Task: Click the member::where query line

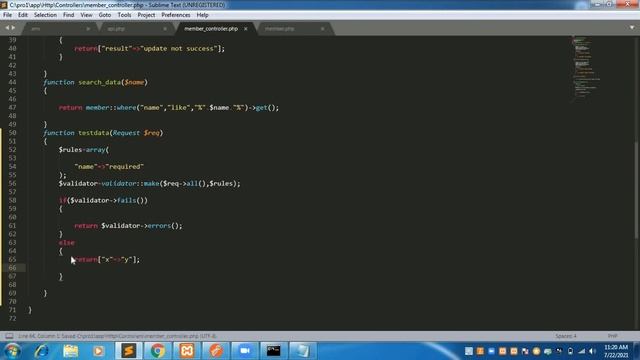Action: [x=169, y=108]
